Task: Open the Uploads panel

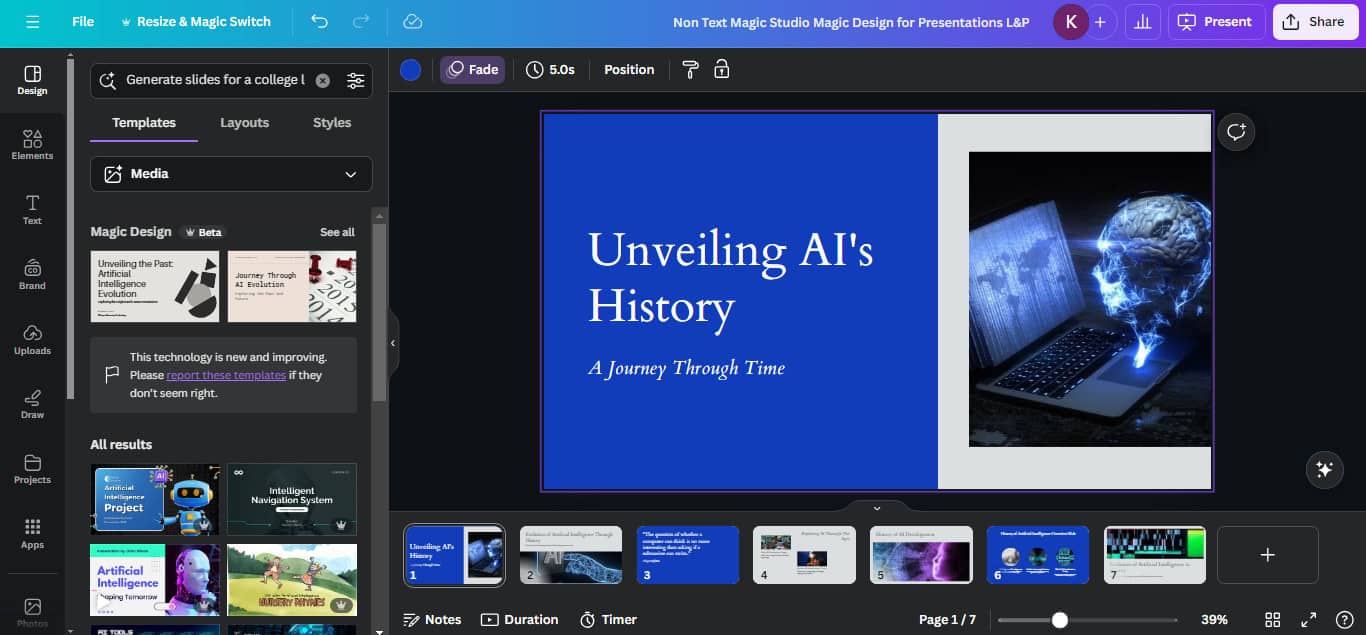Action: pyautogui.click(x=32, y=340)
